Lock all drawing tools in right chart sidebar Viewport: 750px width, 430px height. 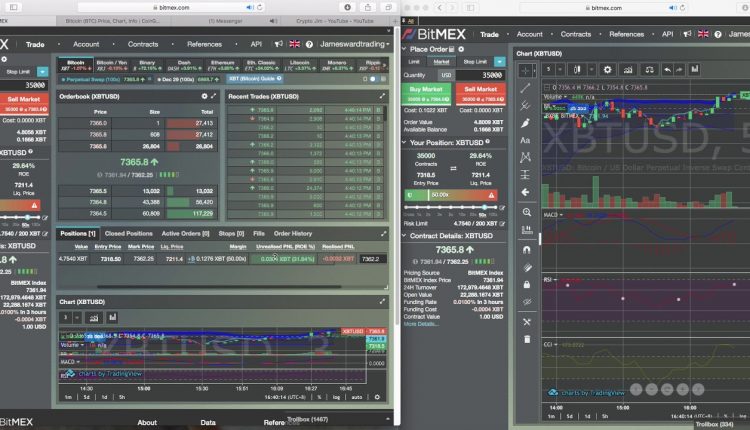pos(527,285)
